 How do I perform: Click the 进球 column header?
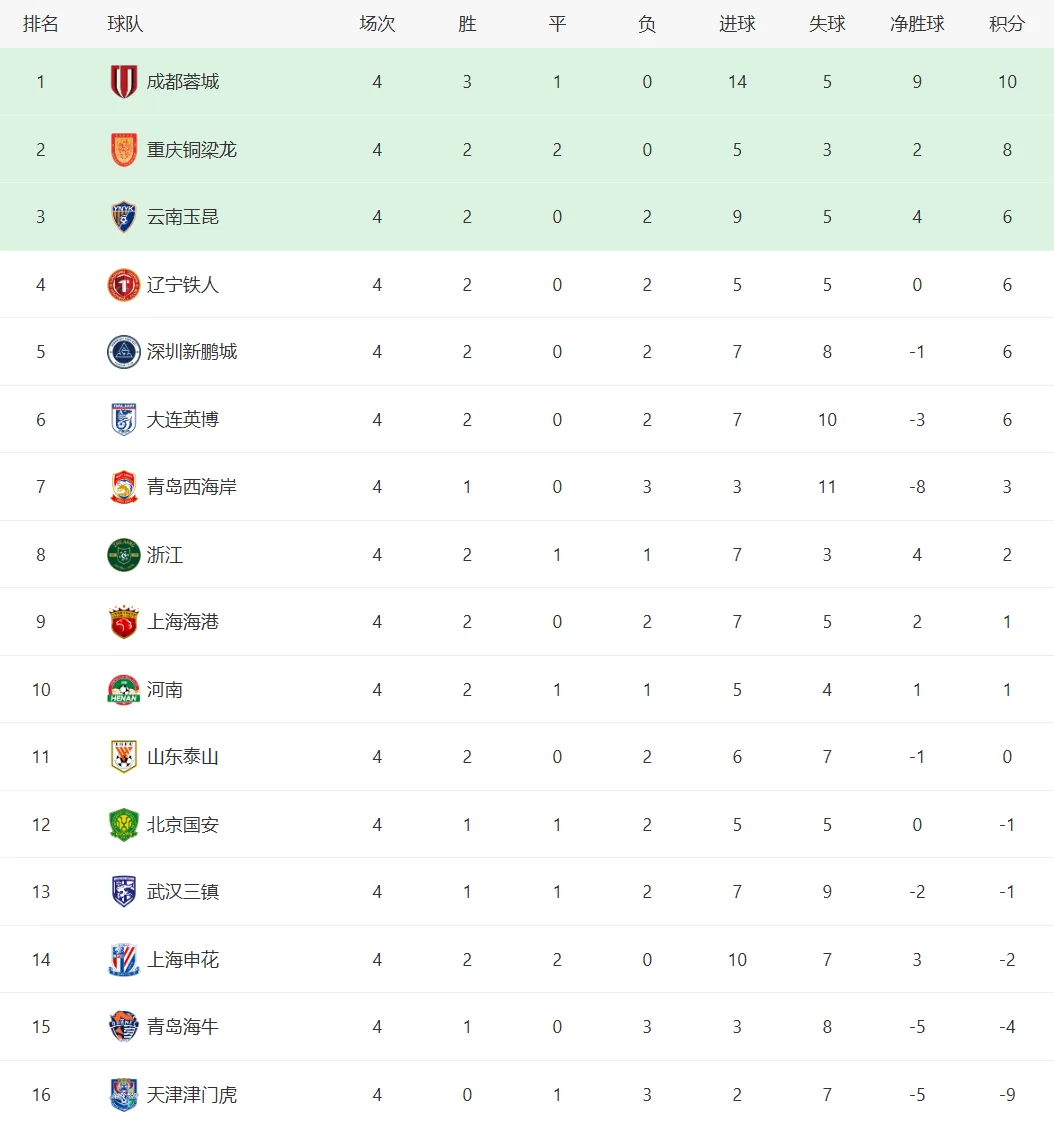737,24
